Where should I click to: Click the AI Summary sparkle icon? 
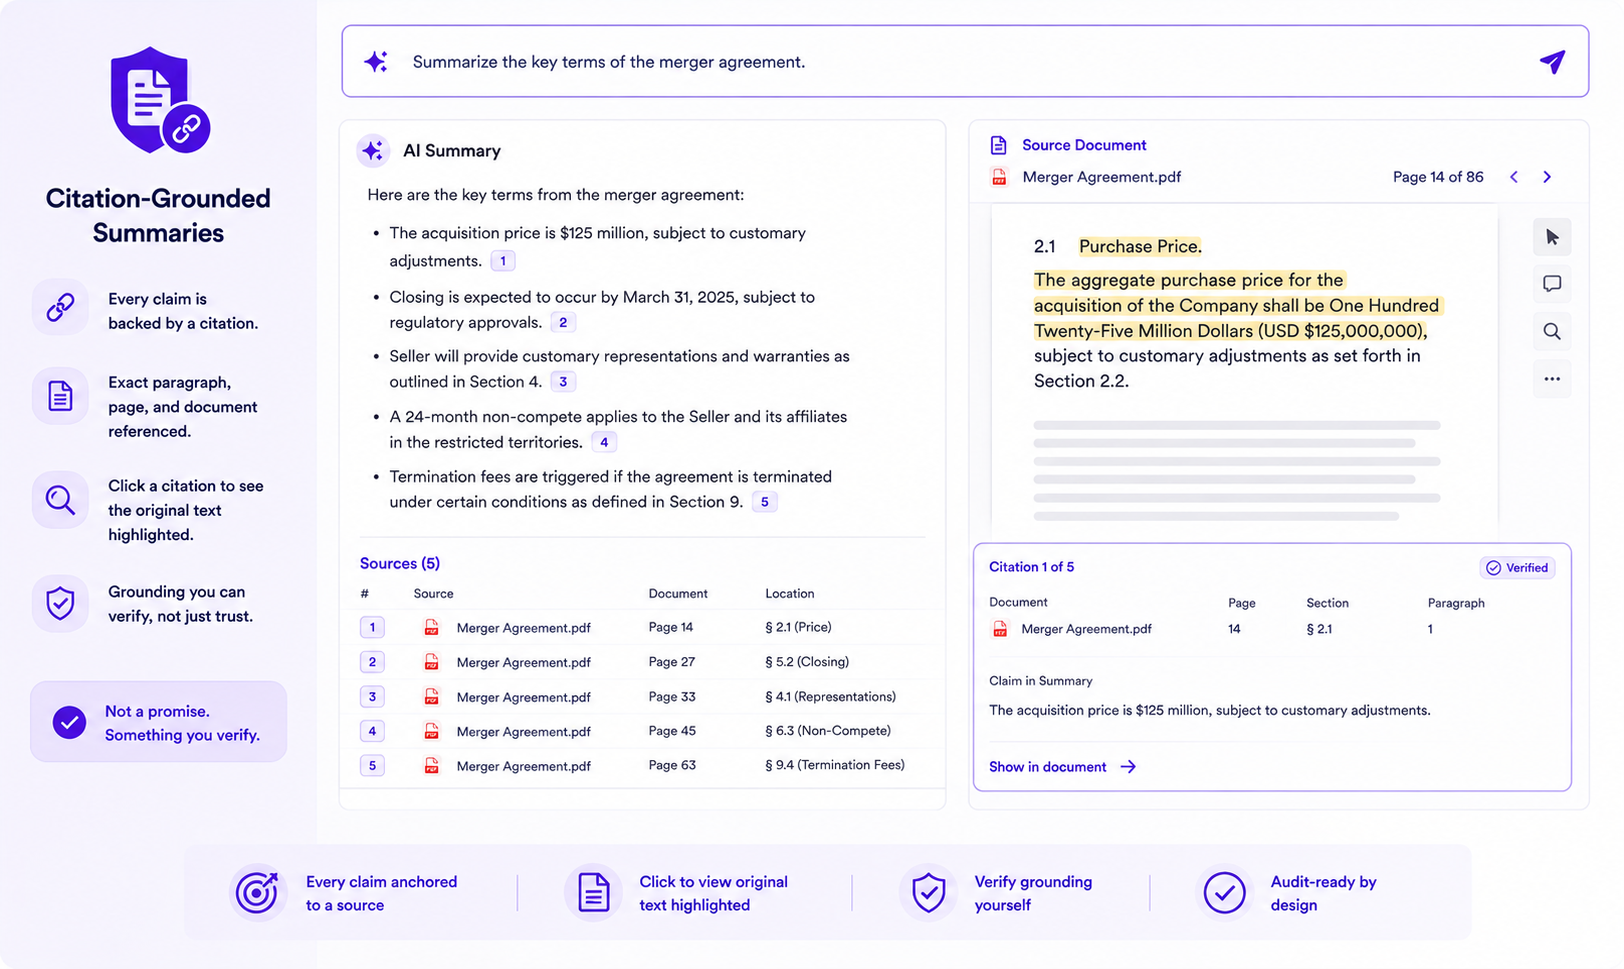click(373, 150)
